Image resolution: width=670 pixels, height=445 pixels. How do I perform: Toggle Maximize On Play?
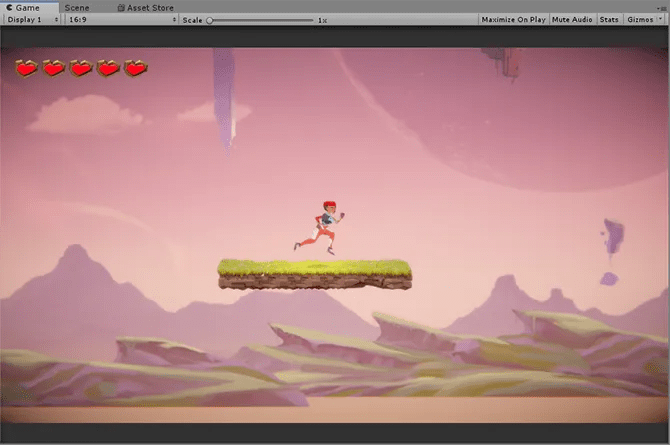click(513, 20)
